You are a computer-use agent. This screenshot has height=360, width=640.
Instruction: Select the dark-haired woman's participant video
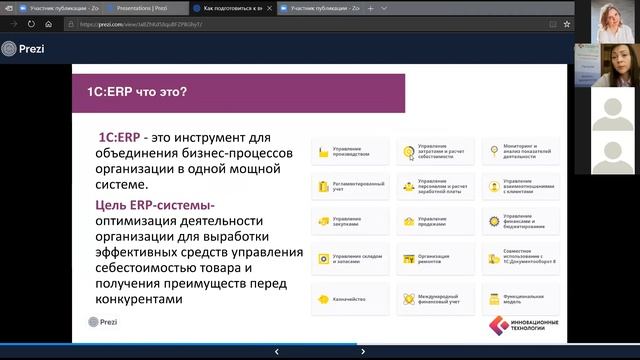pos(607,65)
